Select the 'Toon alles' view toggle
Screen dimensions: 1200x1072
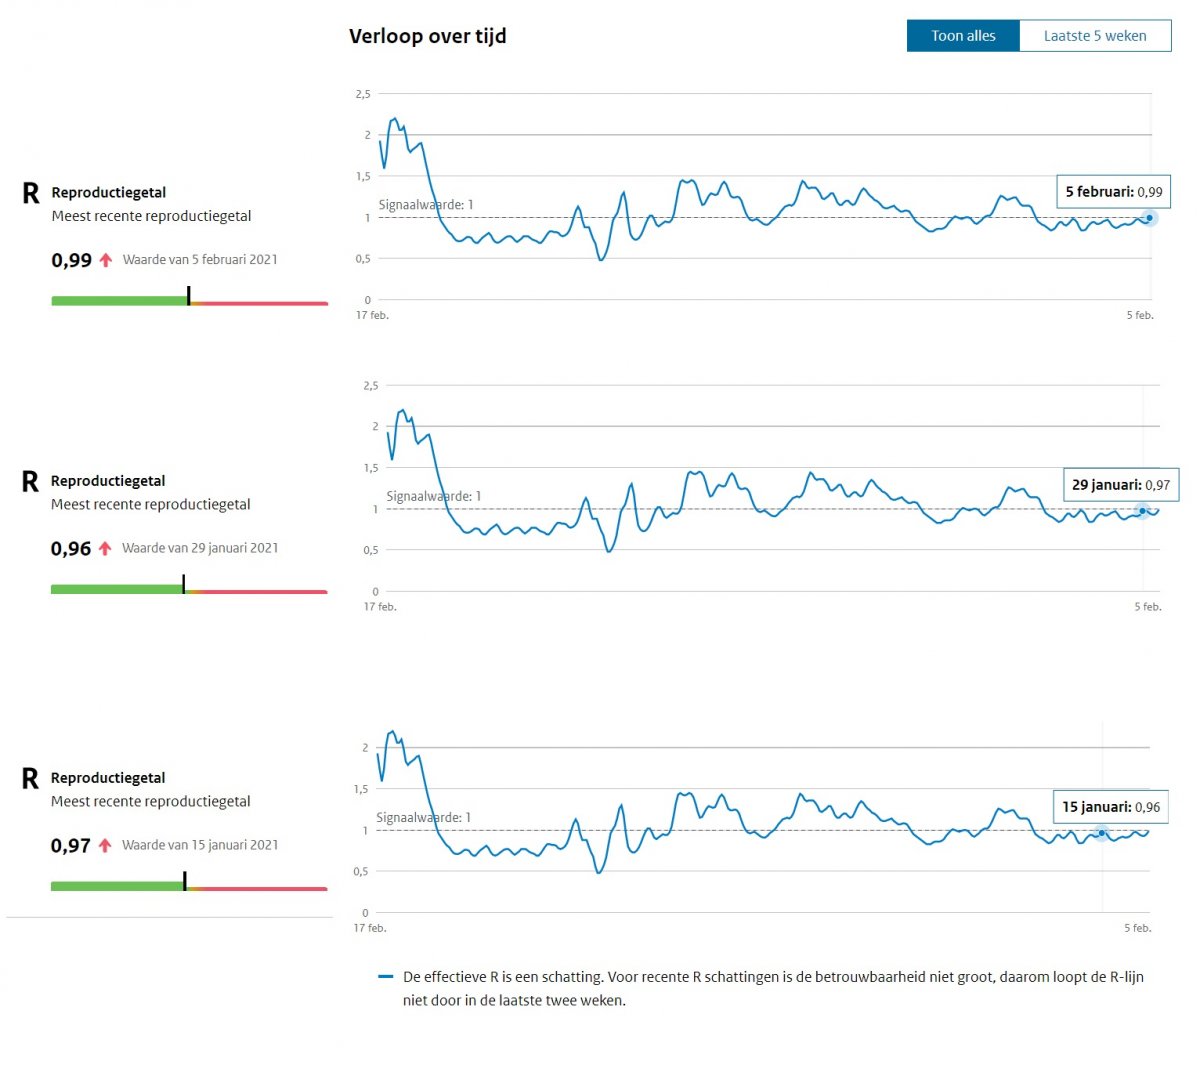point(963,36)
